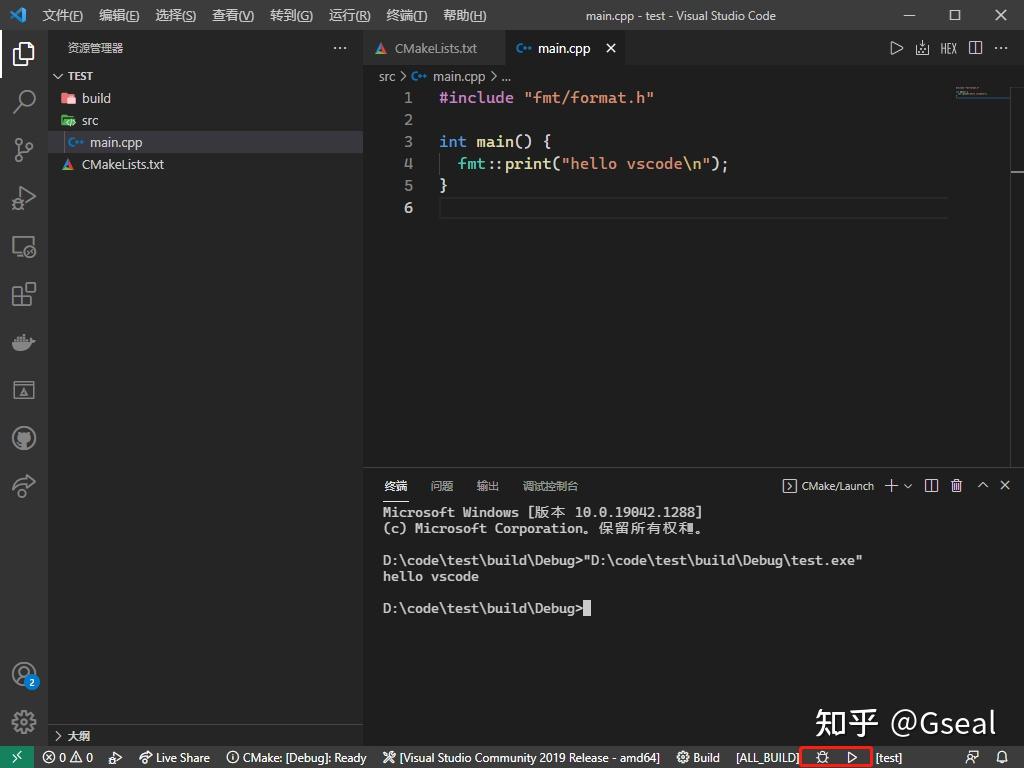Place cursor on empty line 6
Screen dimensions: 1024x768
(694, 208)
